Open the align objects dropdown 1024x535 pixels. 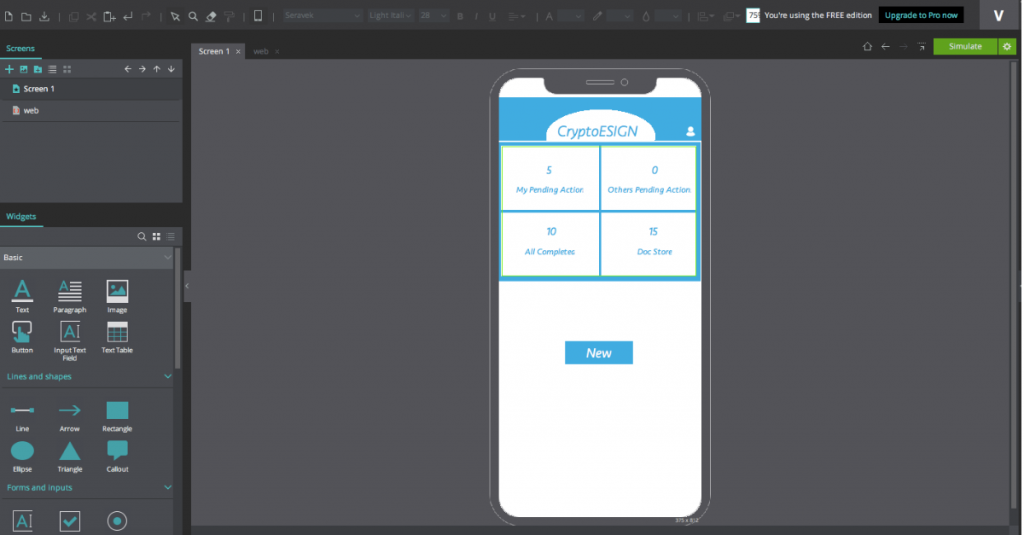[705, 16]
